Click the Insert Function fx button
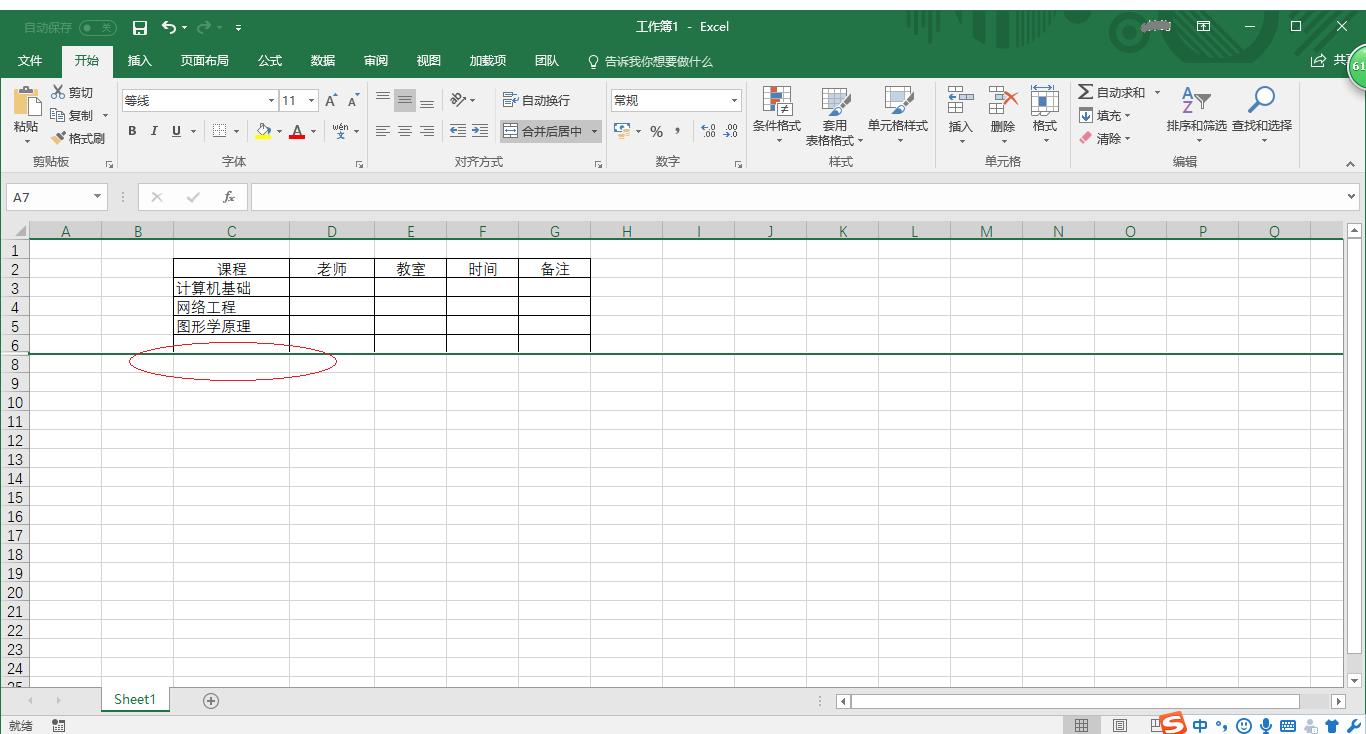Viewport: 1366px width, 734px height. tap(227, 196)
